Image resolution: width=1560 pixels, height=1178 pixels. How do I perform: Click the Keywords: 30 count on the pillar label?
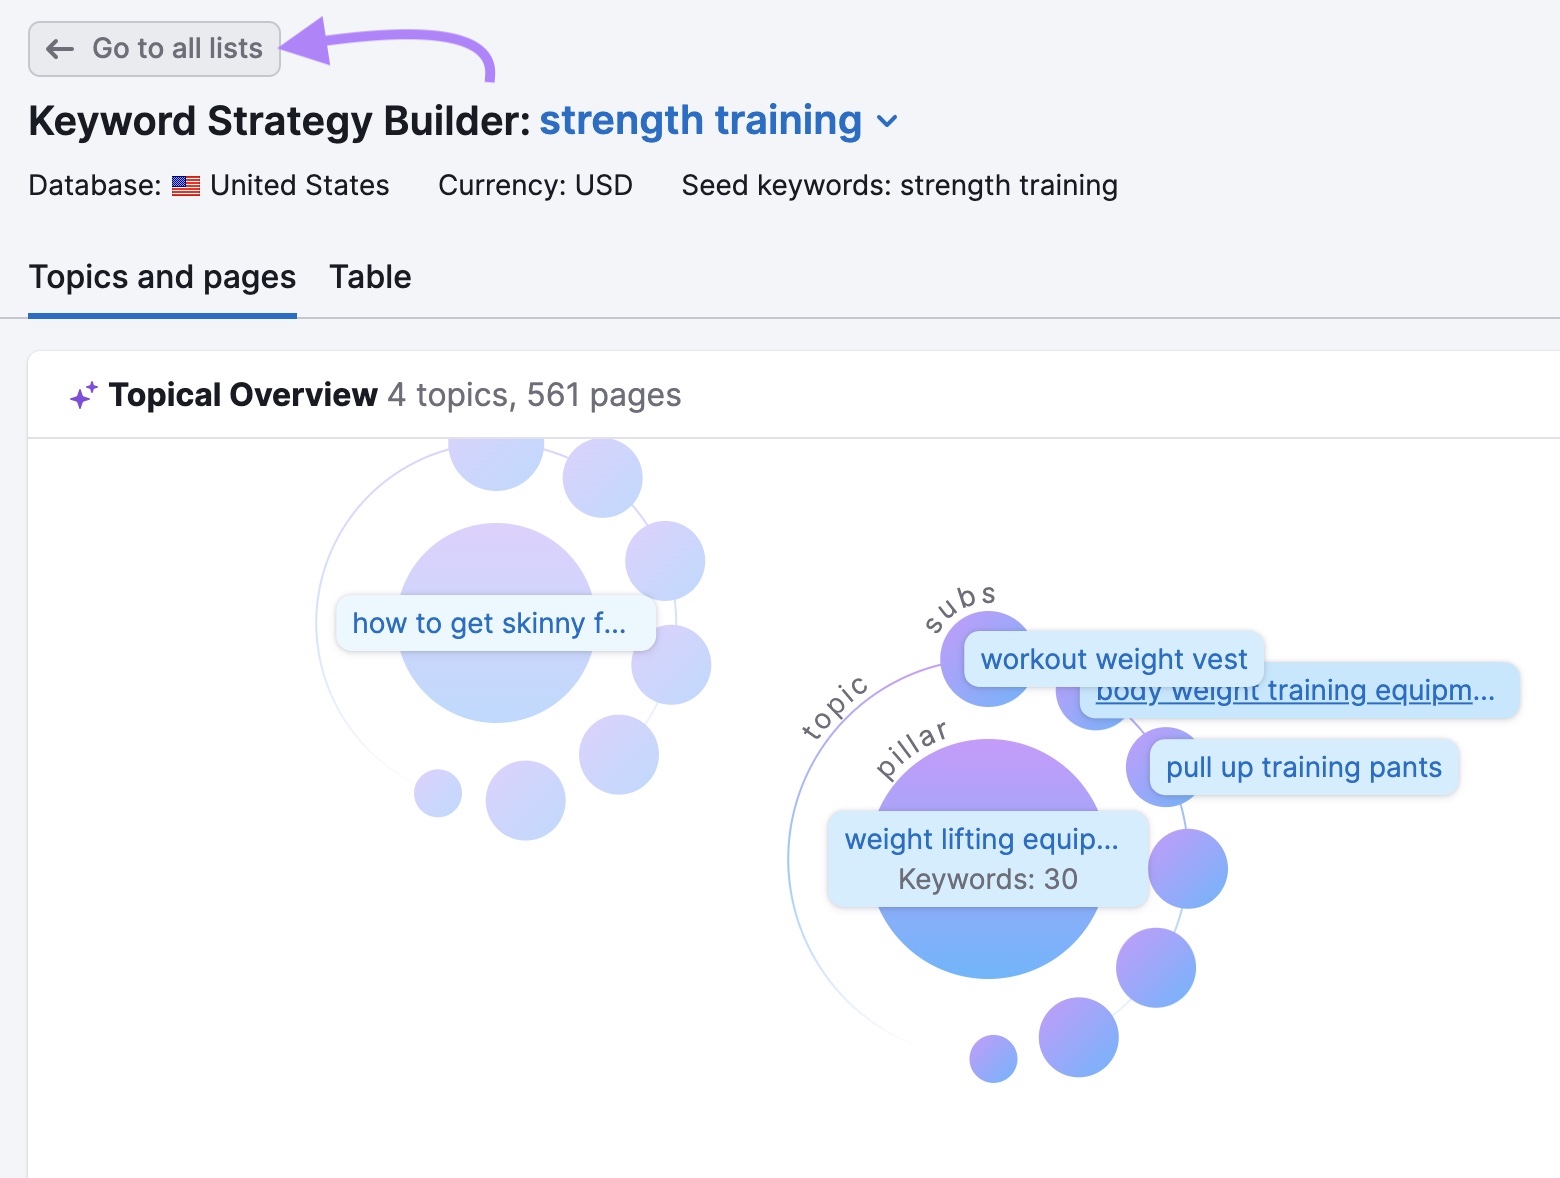(x=987, y=879)
